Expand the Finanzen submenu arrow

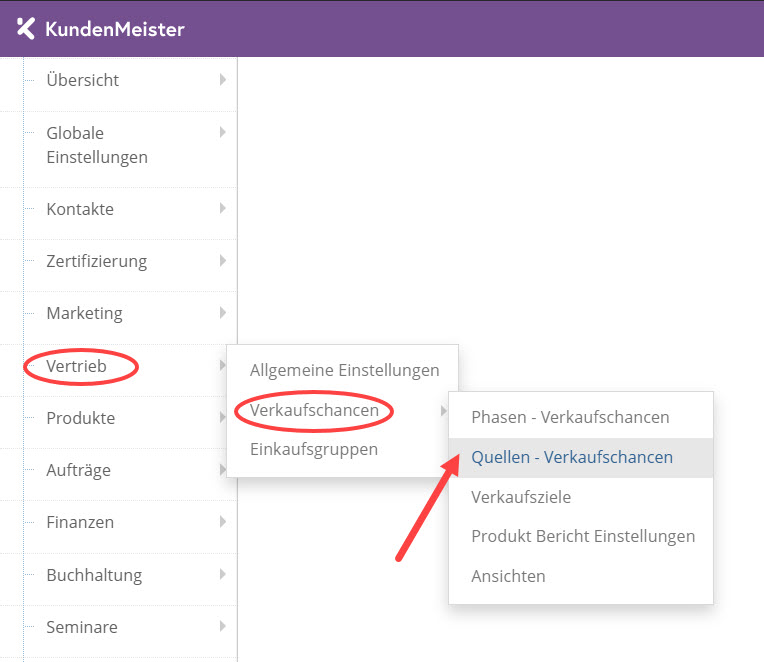click(x=223, y=522)
